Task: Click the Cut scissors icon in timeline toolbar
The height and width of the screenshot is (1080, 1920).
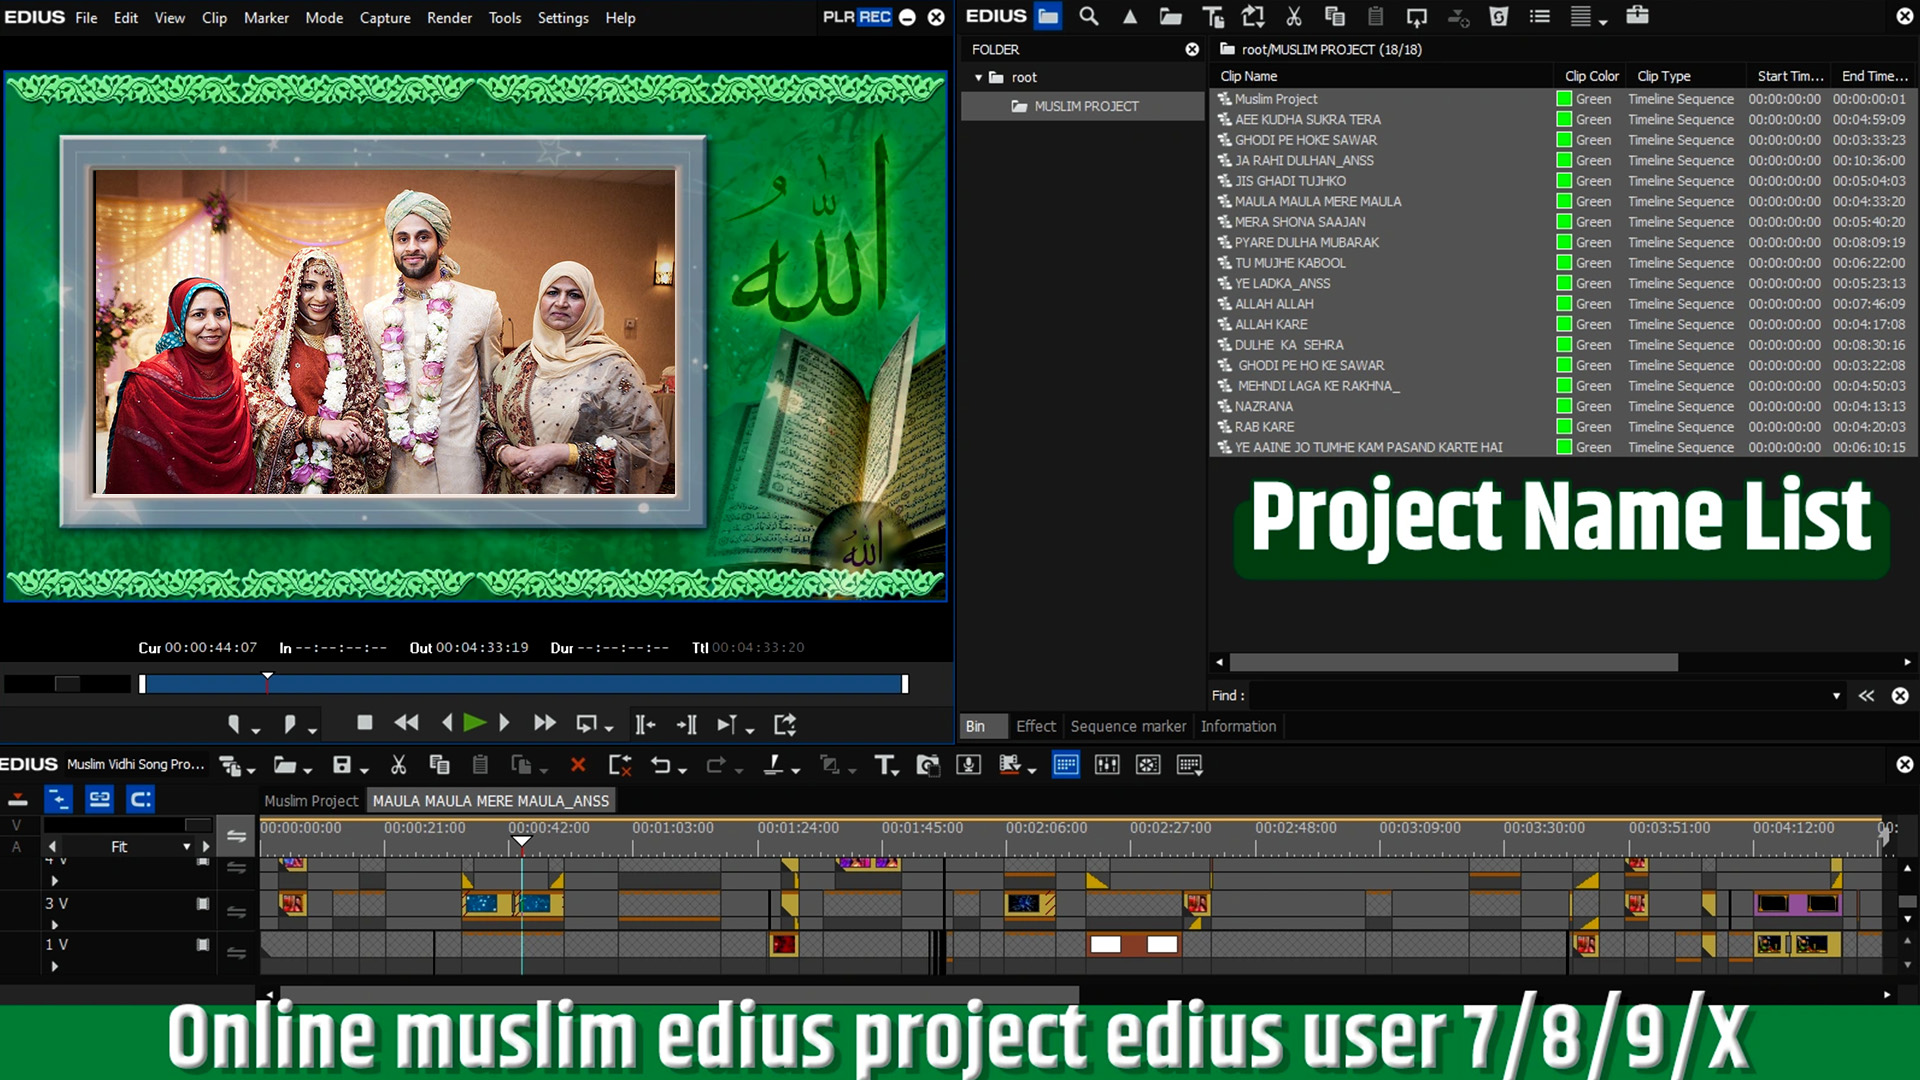Action: point(398,765)
